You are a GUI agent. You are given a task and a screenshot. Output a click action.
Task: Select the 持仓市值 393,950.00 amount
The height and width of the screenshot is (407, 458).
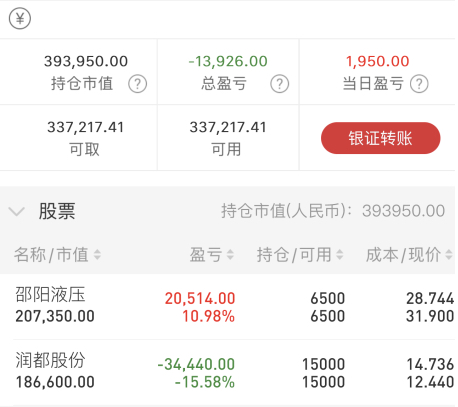point(86,61)
